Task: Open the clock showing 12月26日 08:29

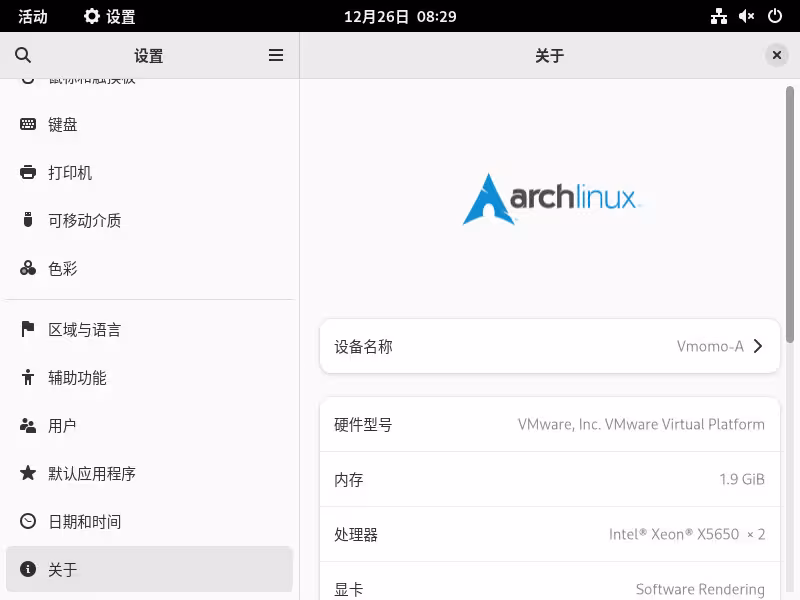Action: (400, 16)
